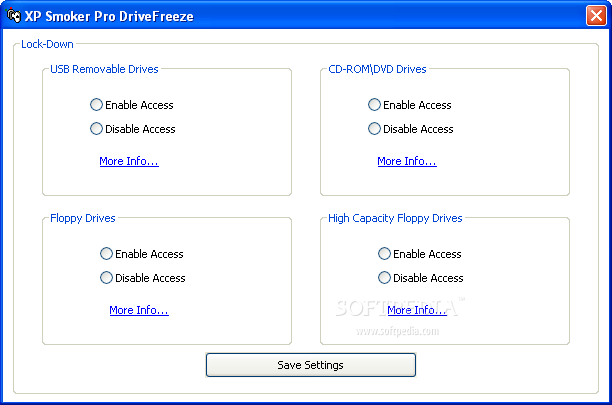Click the Floppy Drives group label
This screenshot has height=405, width=612.
tap(83, 218)
